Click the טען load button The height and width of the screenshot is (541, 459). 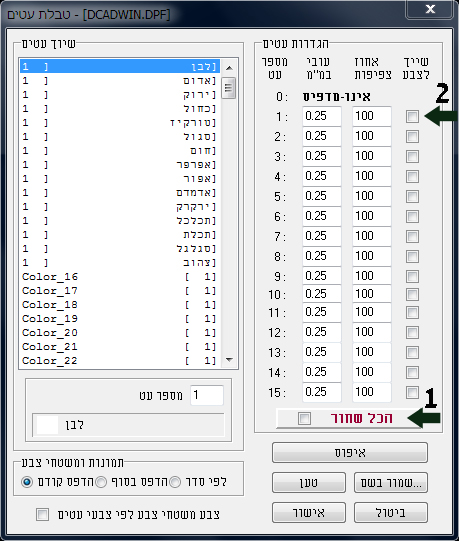(x=309, y=482)
